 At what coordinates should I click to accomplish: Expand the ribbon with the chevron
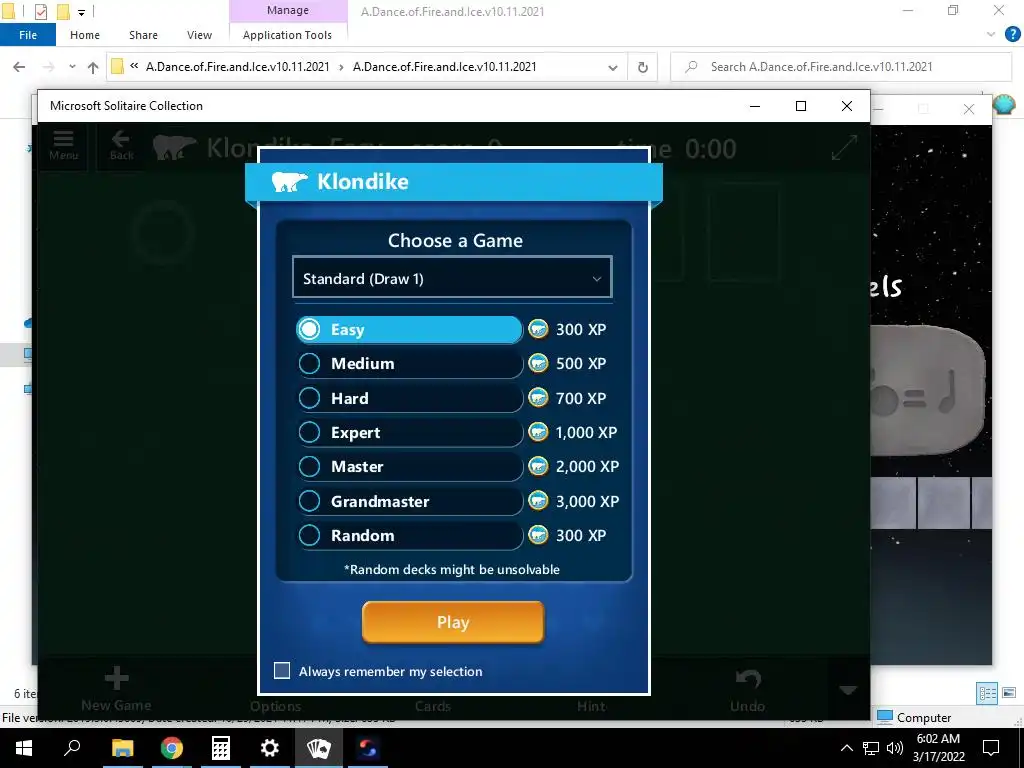991,34
